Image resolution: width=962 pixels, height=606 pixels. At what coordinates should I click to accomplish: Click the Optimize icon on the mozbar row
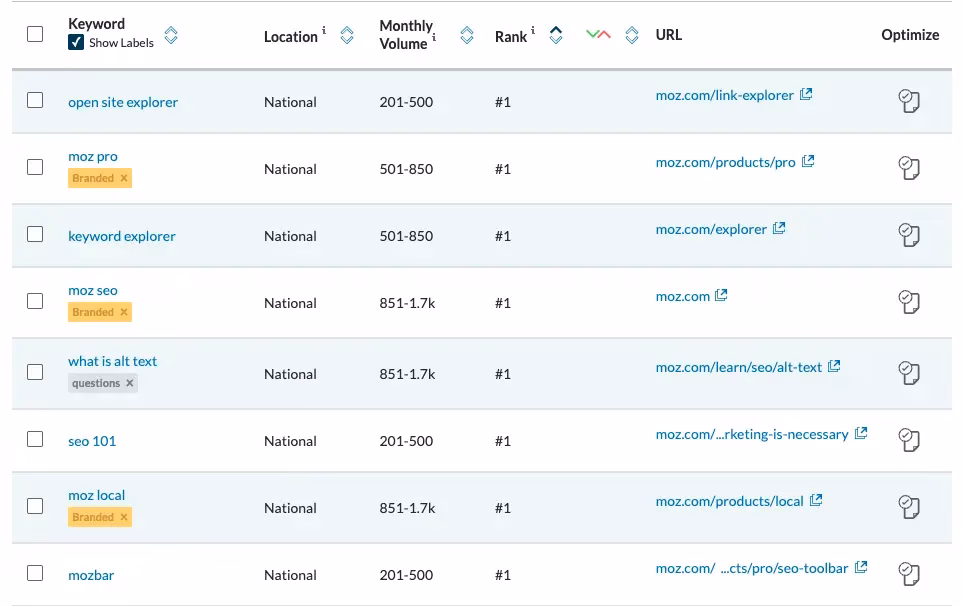tap(909, 574)
